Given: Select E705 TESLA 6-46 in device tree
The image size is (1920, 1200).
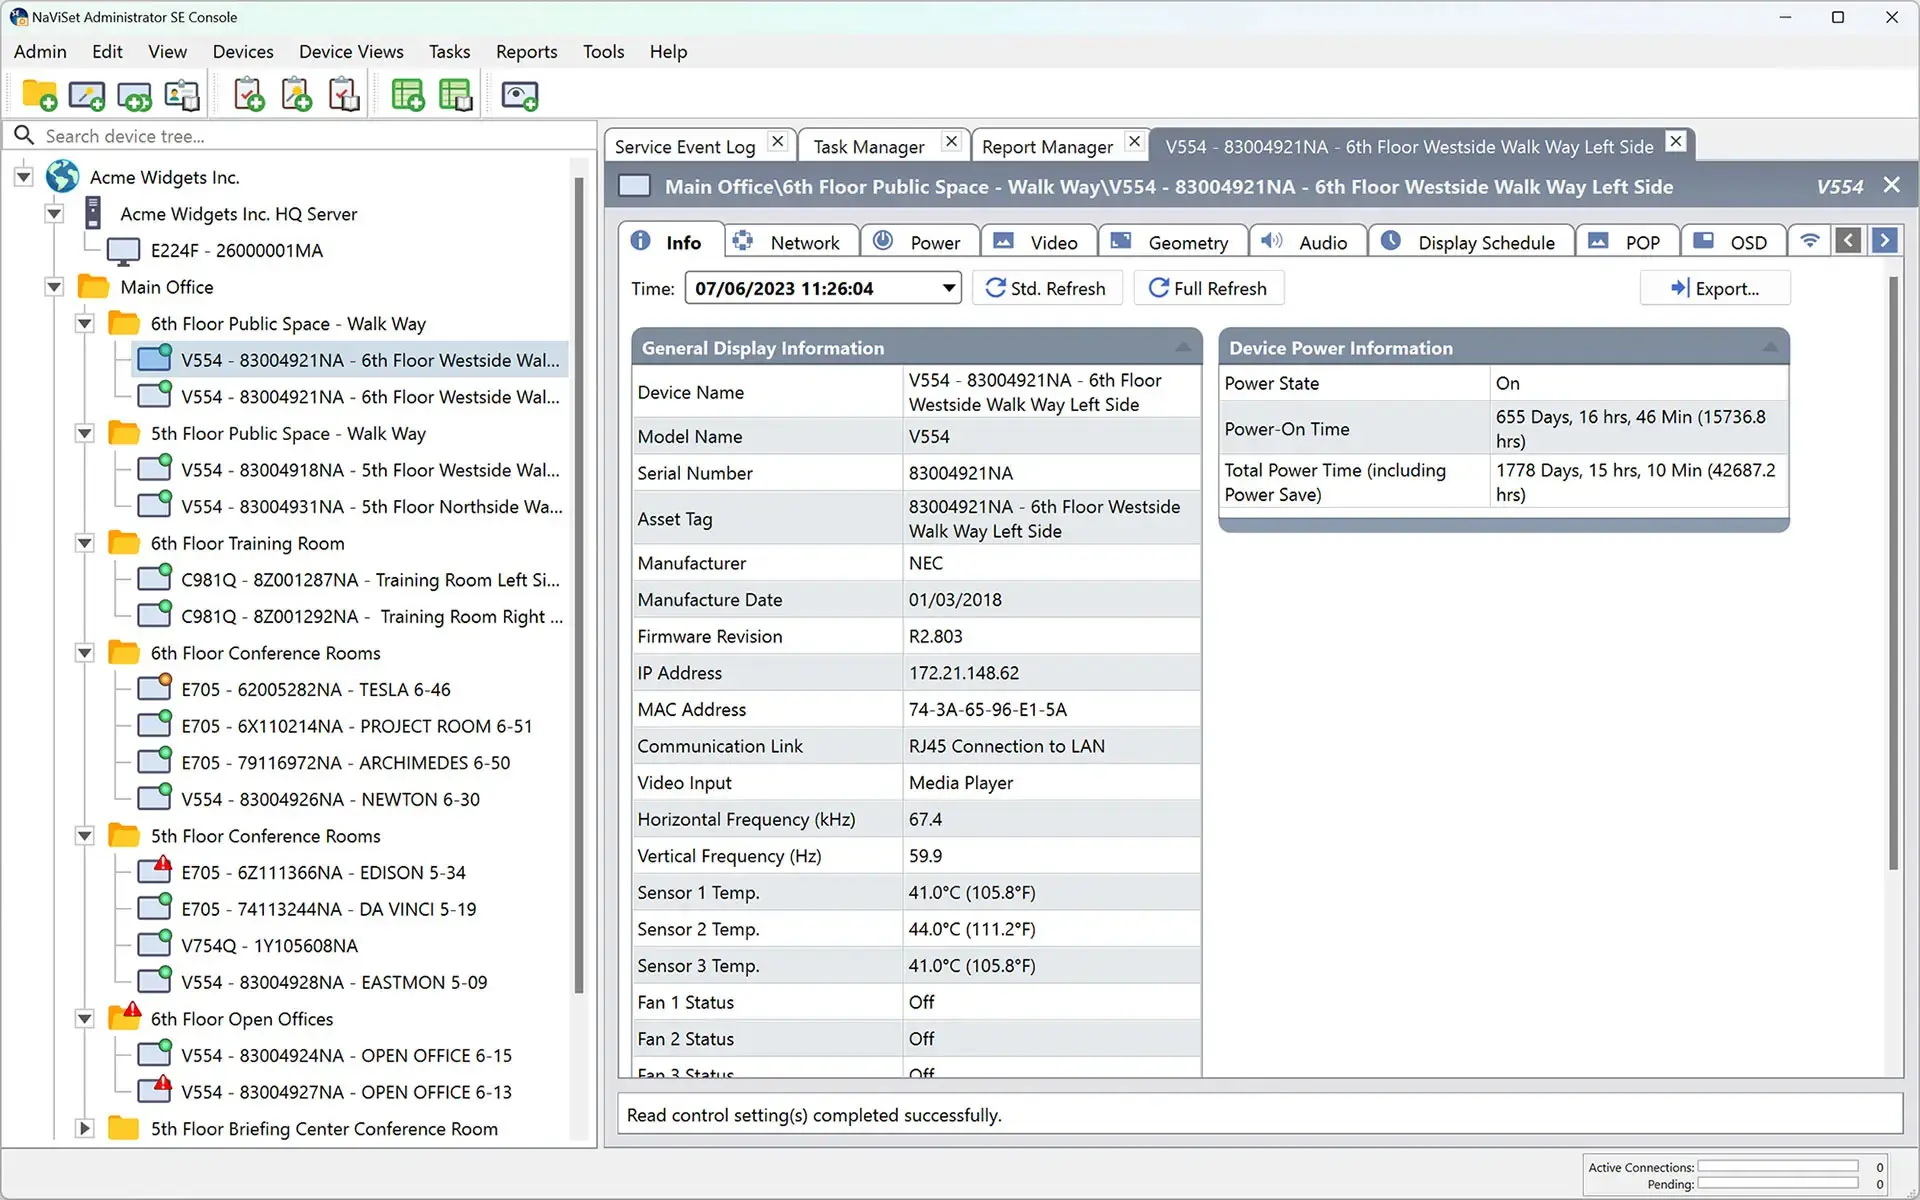Looking at the screenshot, I should pos(315,689).
